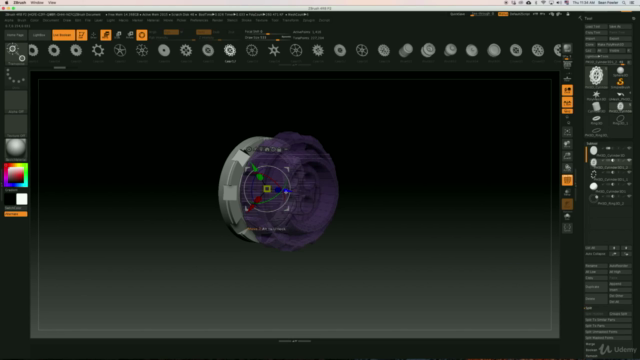Open the Zplugin menu
The width and height of the screenshot is (640, 360).
309,20
